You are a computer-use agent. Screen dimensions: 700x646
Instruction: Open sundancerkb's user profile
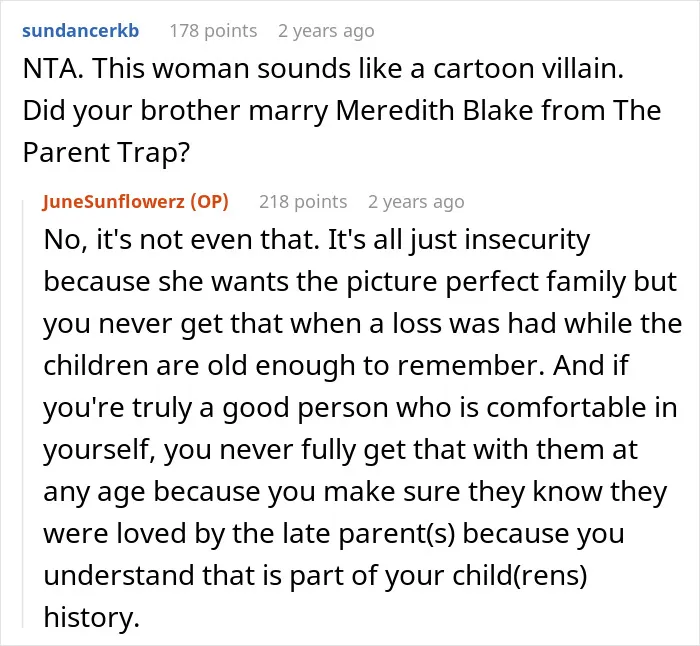pyautogui.click(x=81, y=31)
